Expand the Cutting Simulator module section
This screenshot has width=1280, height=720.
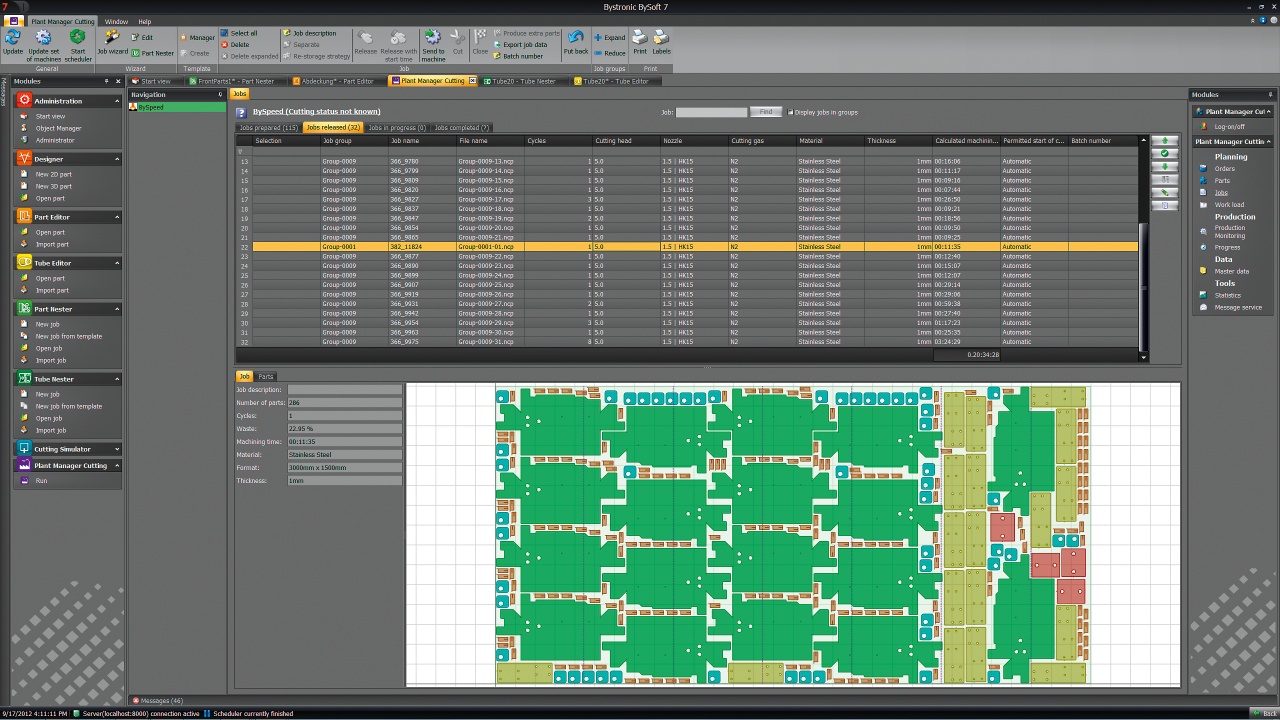pos(117,449)
